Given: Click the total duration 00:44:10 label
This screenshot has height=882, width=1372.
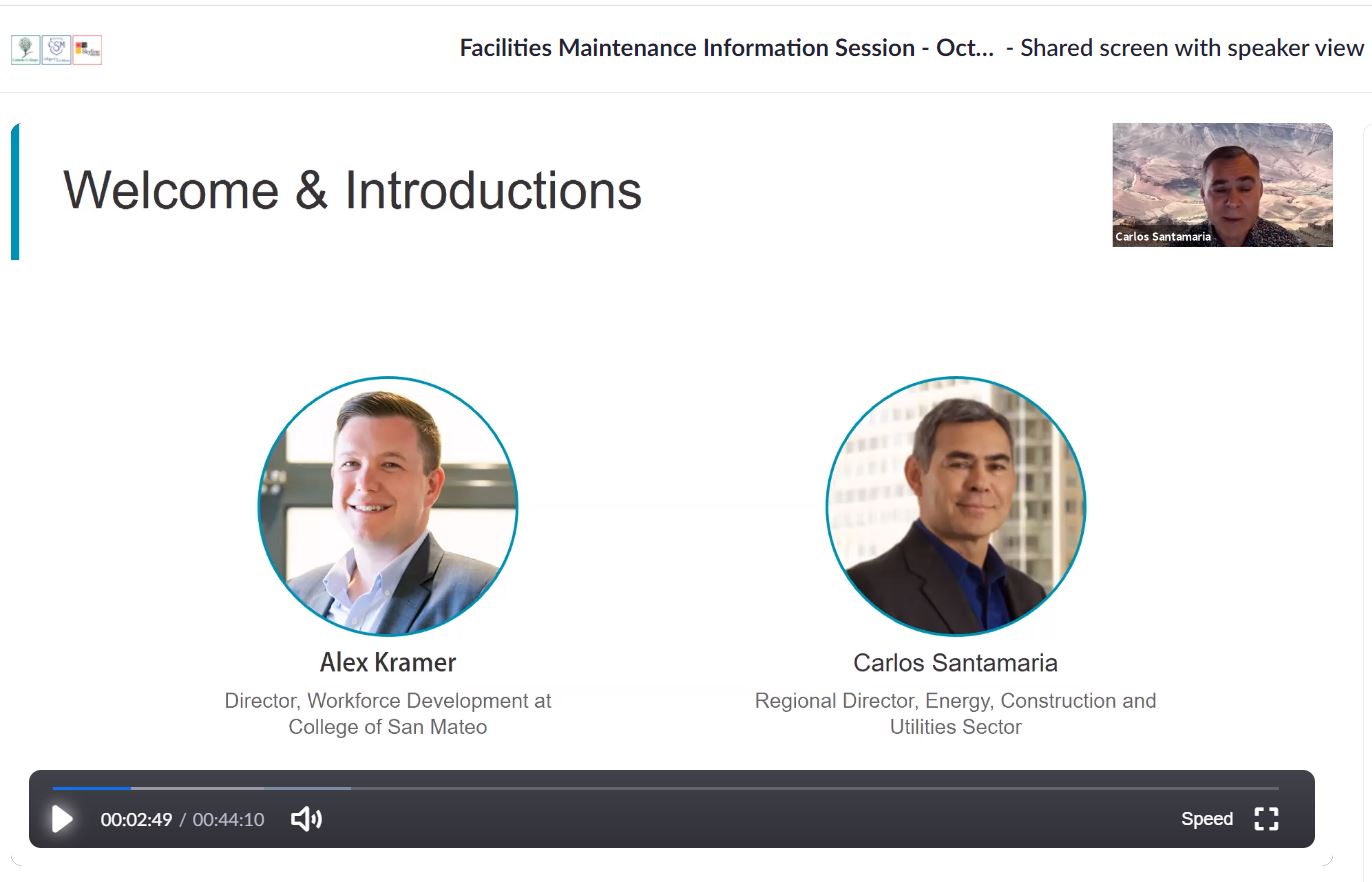Looking at the screenshot, I should coord(228,820).
